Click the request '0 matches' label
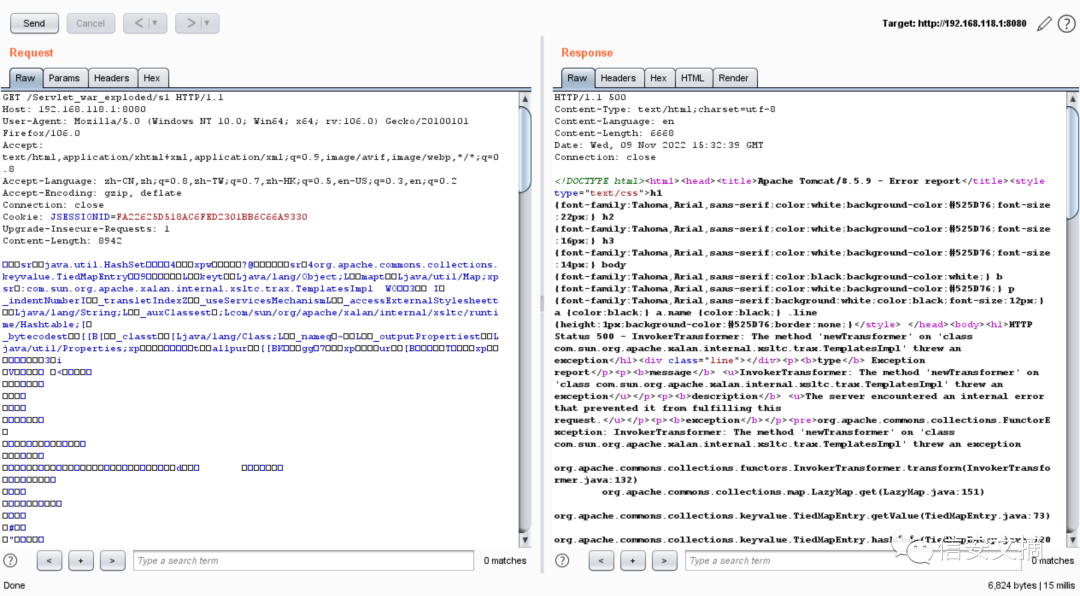Screen dimensions: 1080x596 click(x=505, y=561)
